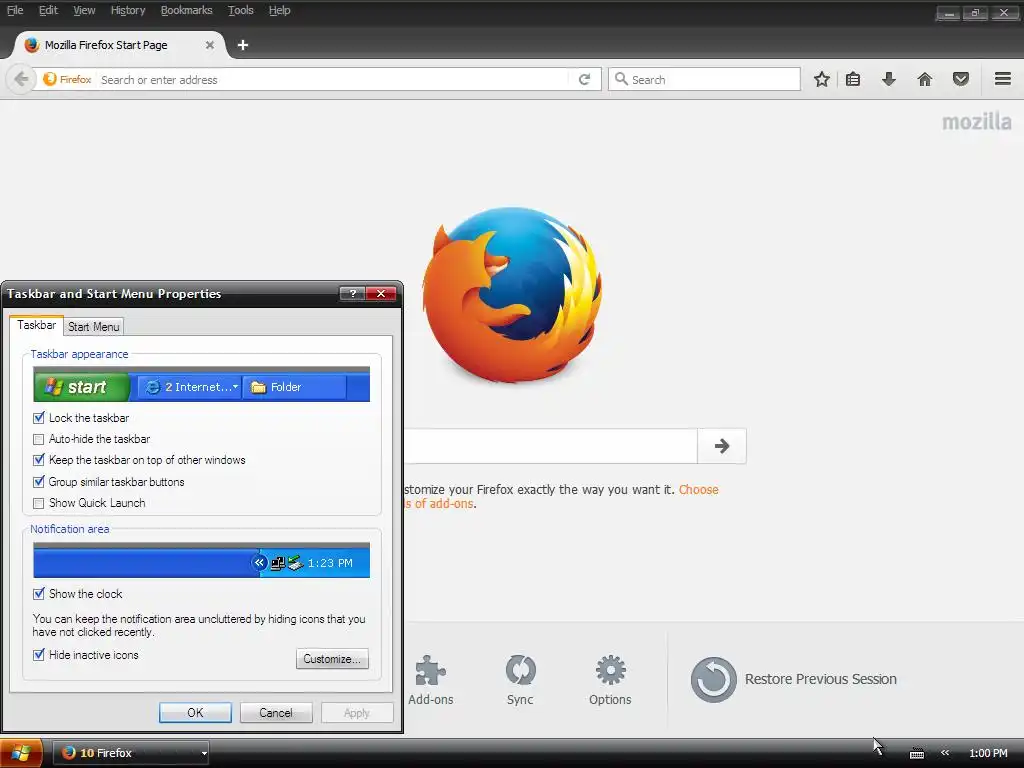
Task: Open the History menu
Action: (128, 10)
